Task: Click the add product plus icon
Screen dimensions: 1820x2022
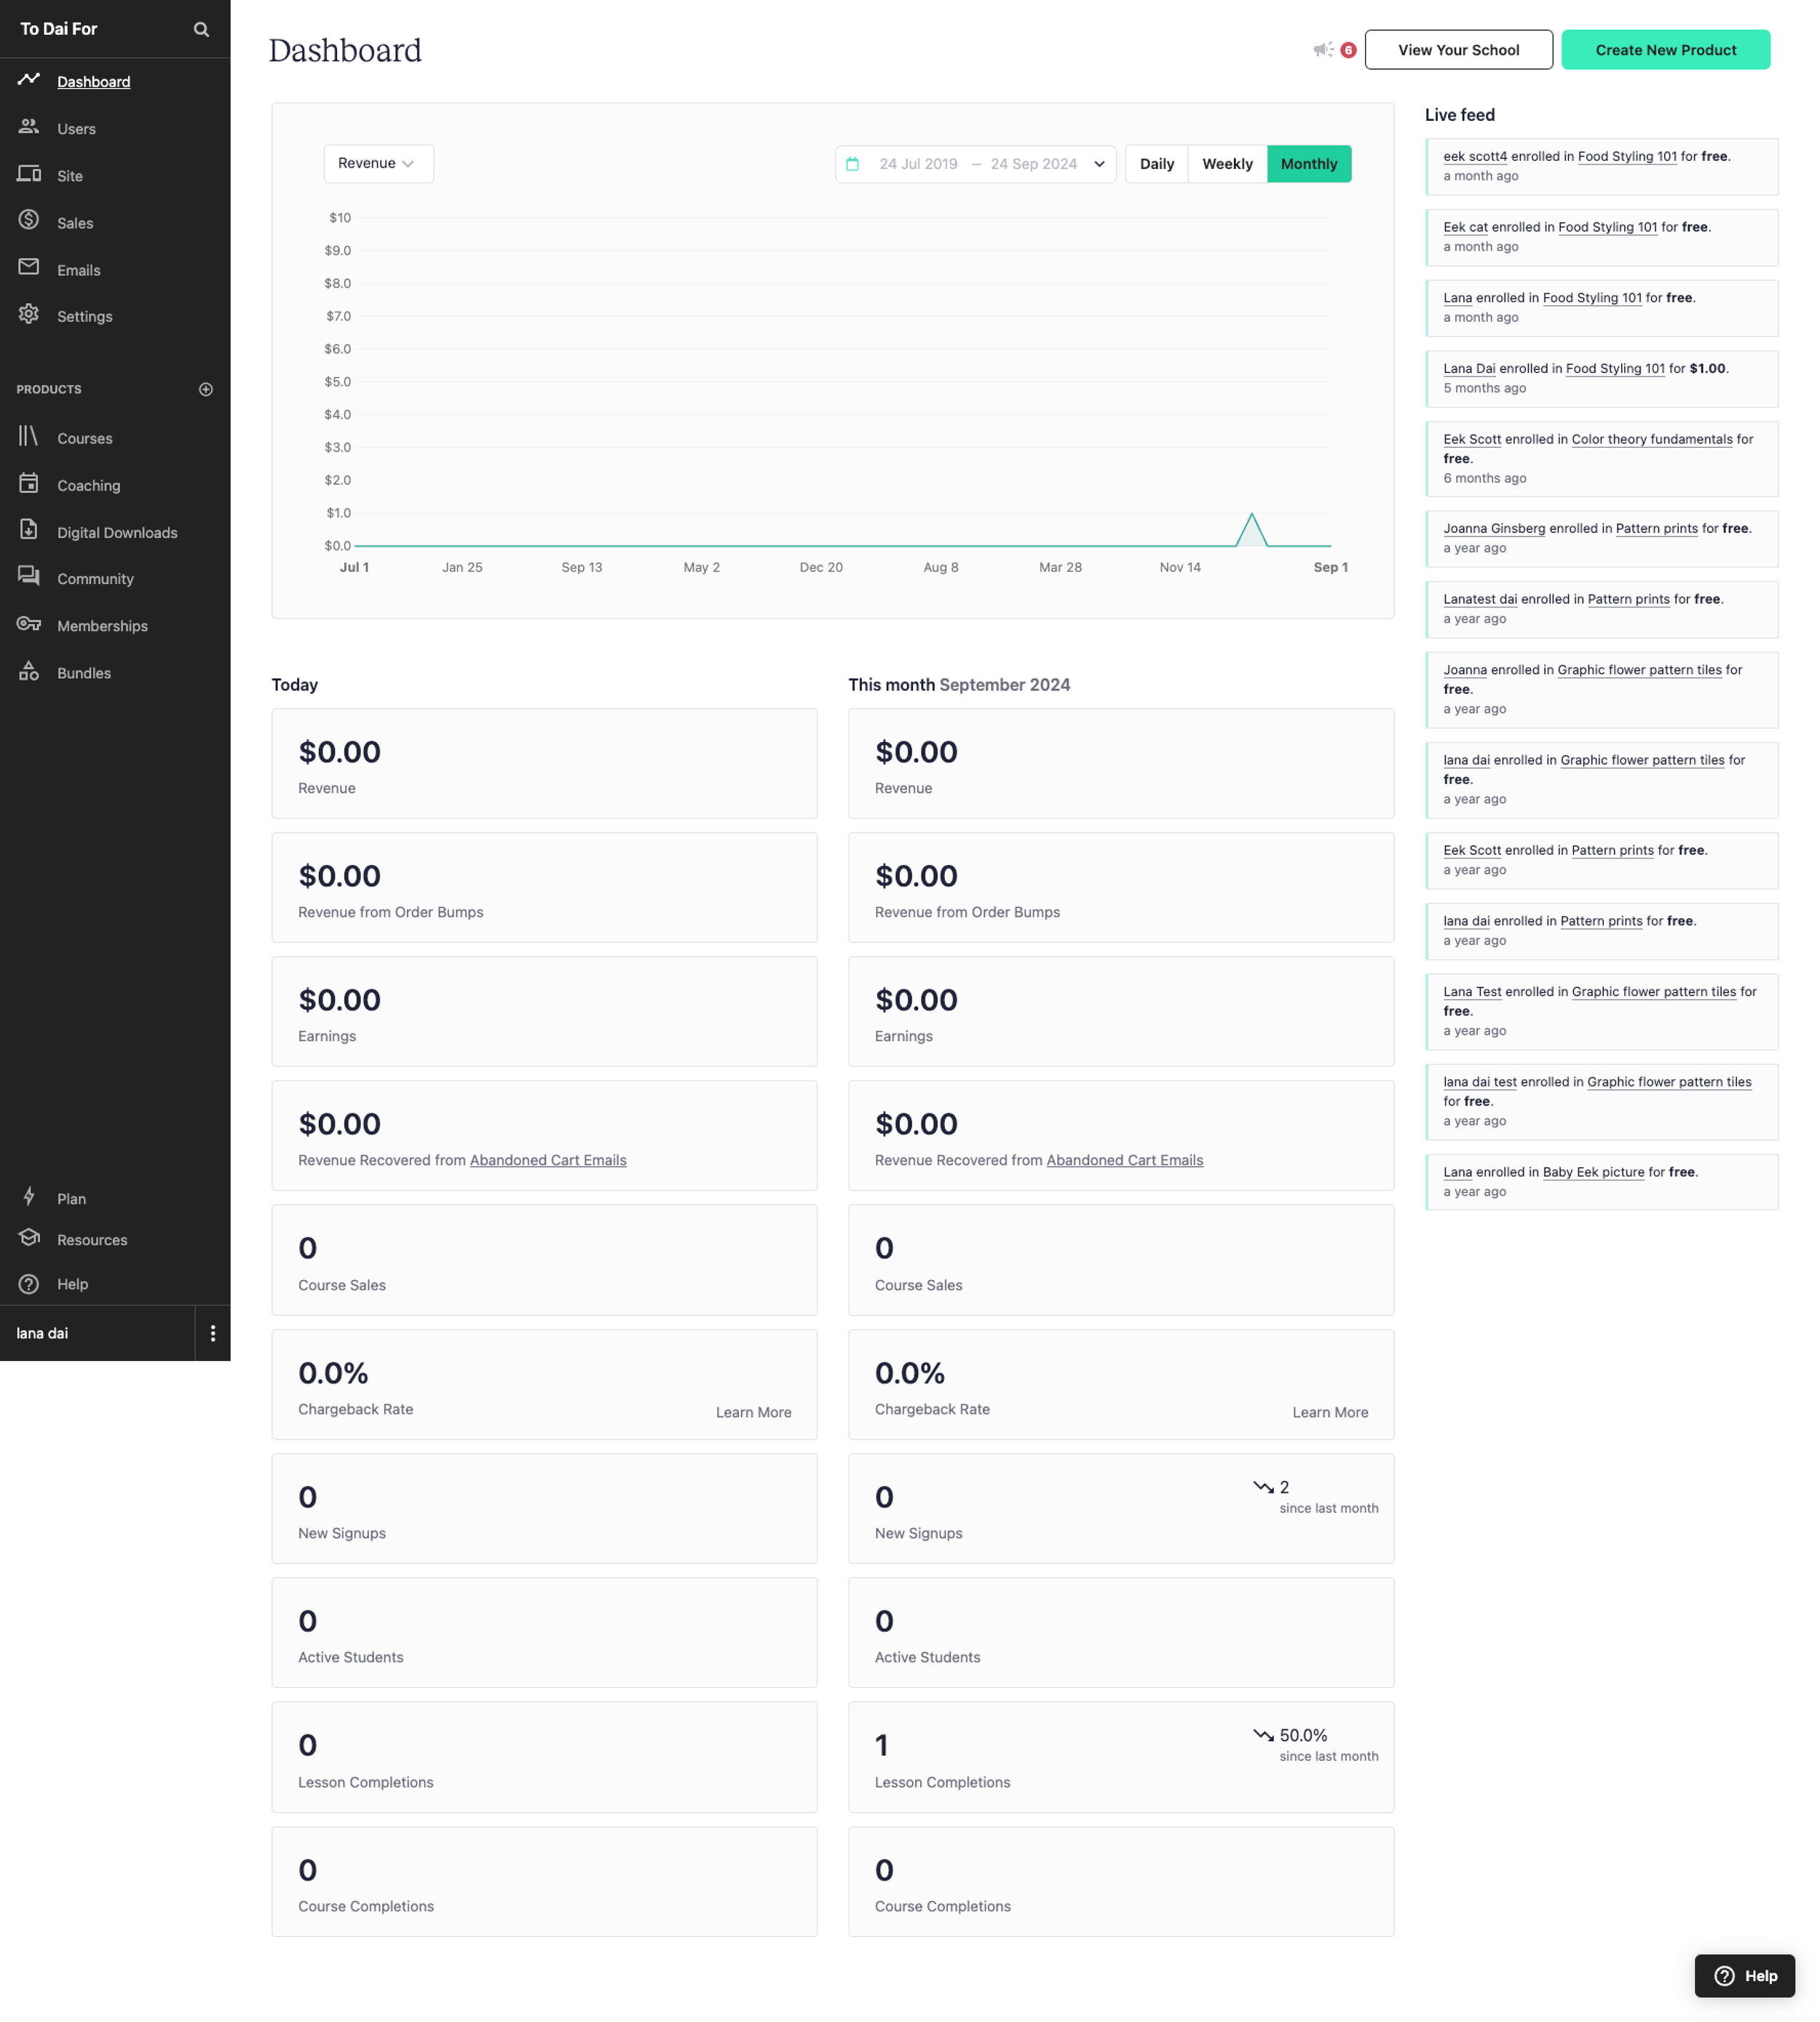Action: 206,389
